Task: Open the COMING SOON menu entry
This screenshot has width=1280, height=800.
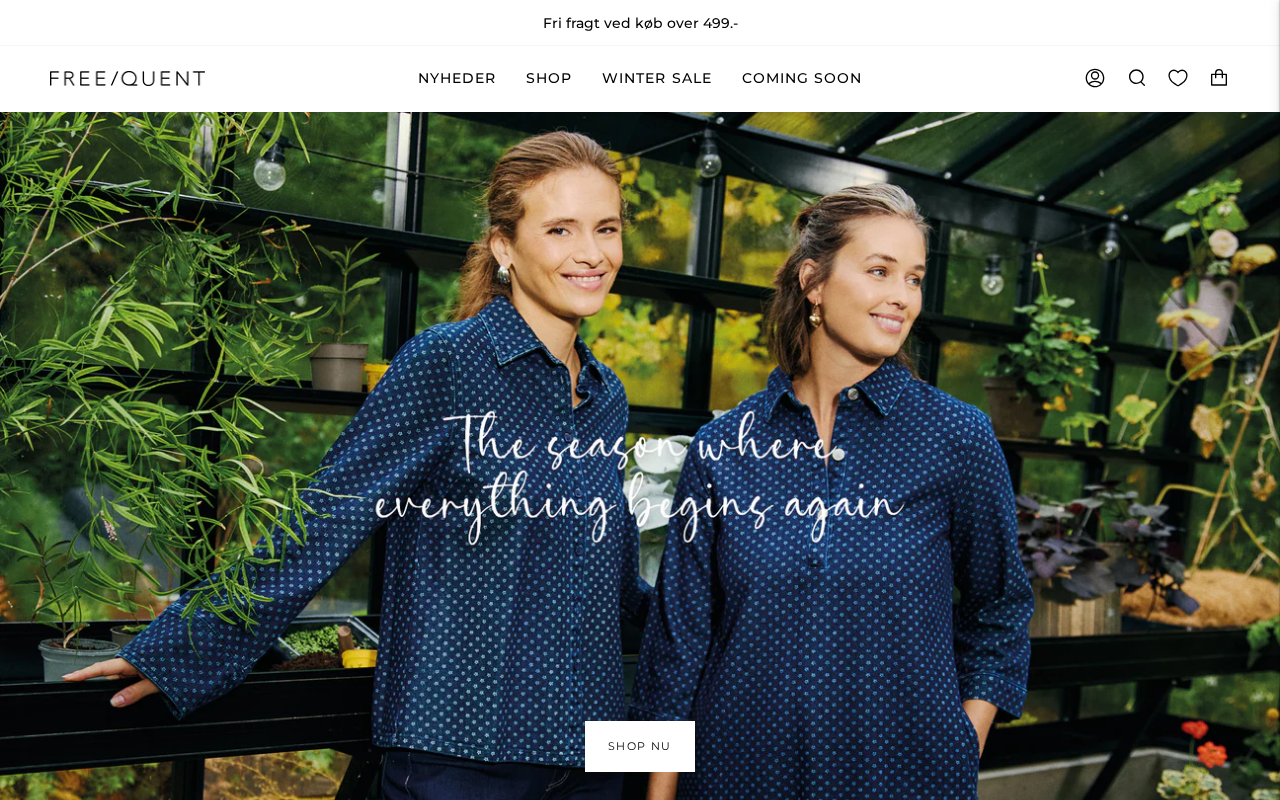Action: [x=802, y=78]
